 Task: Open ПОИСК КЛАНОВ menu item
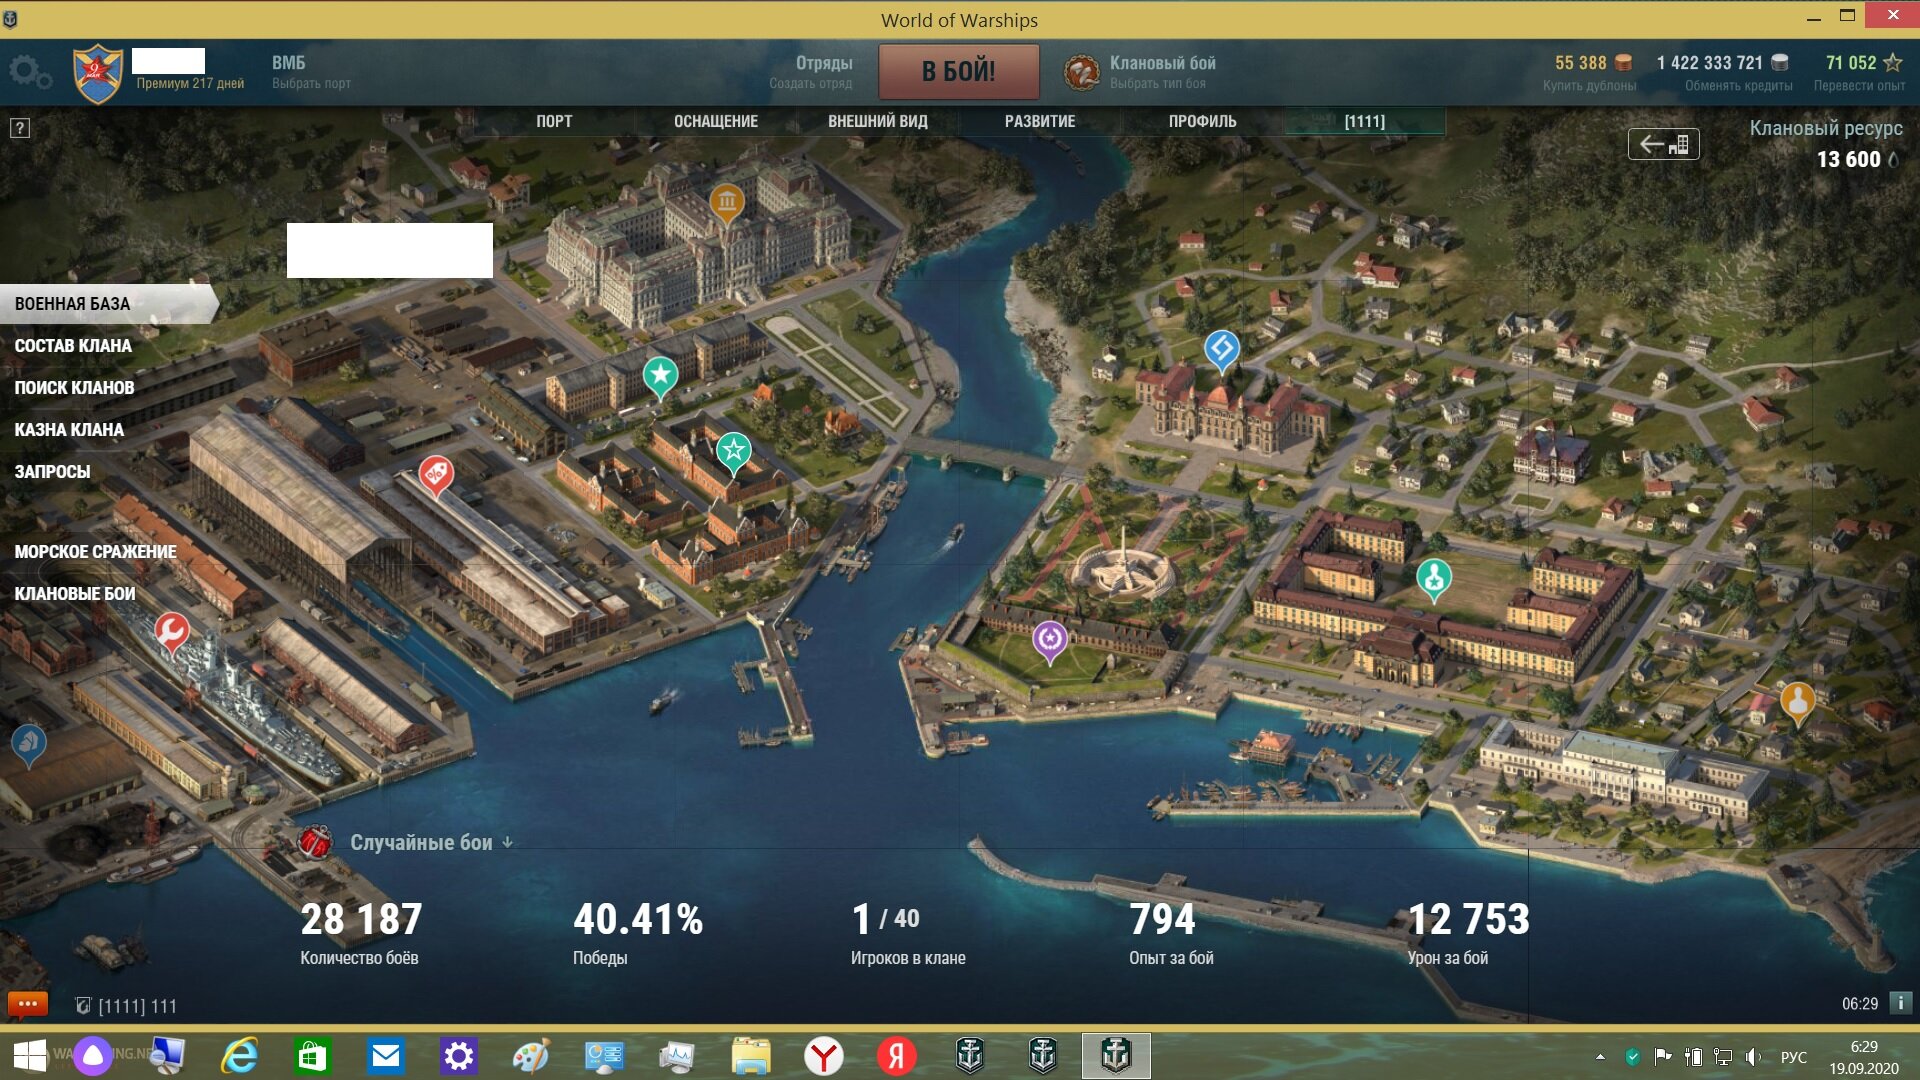coord(74,388)
